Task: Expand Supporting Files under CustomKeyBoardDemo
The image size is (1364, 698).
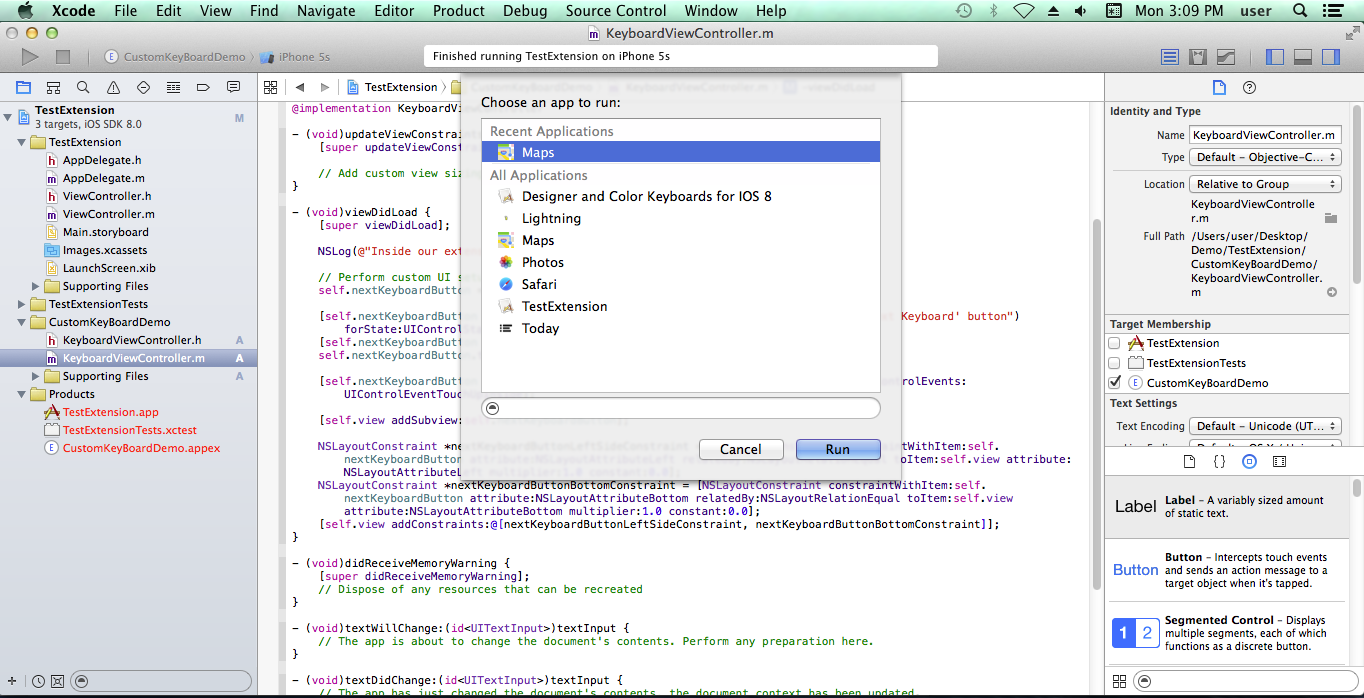Action: [x=36, y=376]
